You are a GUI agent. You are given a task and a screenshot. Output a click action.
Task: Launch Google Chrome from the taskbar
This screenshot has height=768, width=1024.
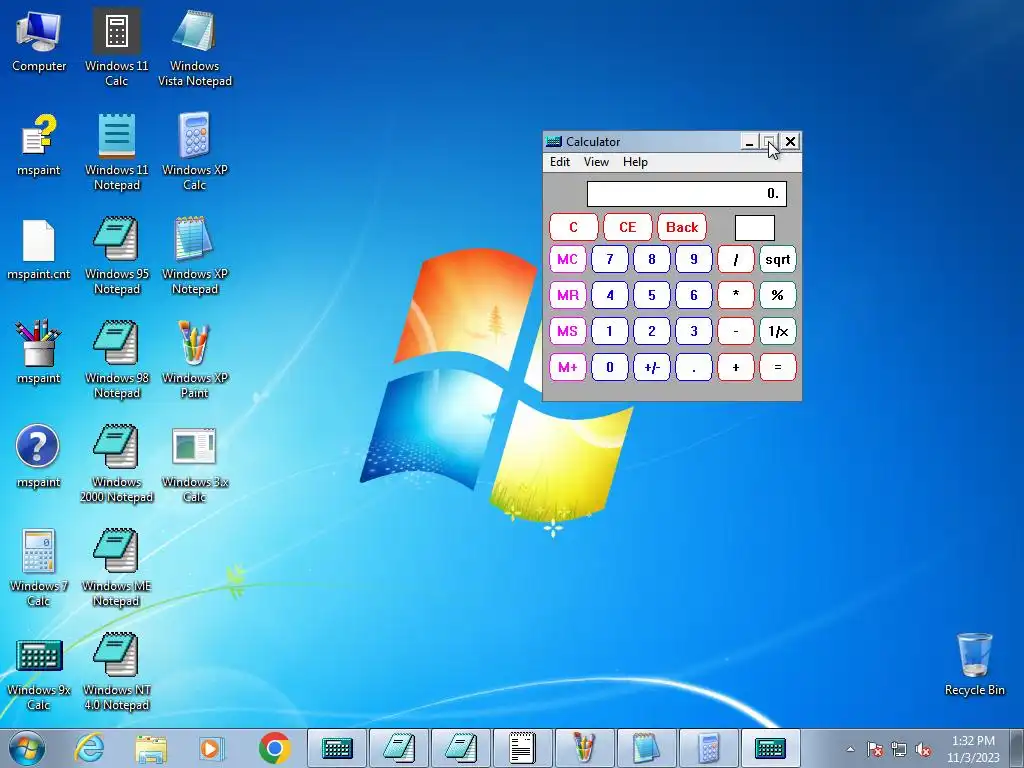274,748
